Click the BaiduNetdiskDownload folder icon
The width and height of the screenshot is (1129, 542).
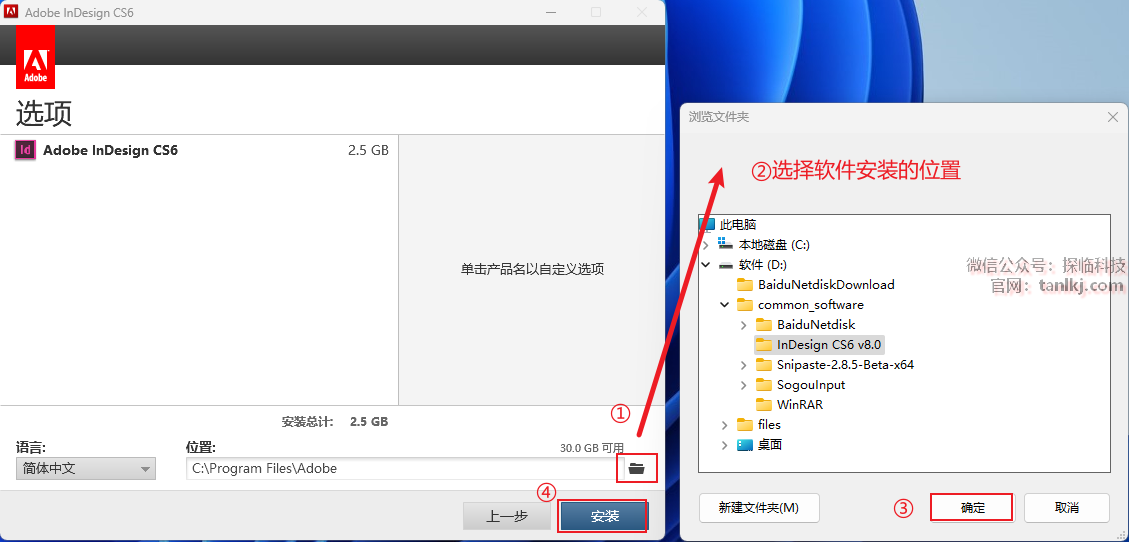tap(745, 284)
